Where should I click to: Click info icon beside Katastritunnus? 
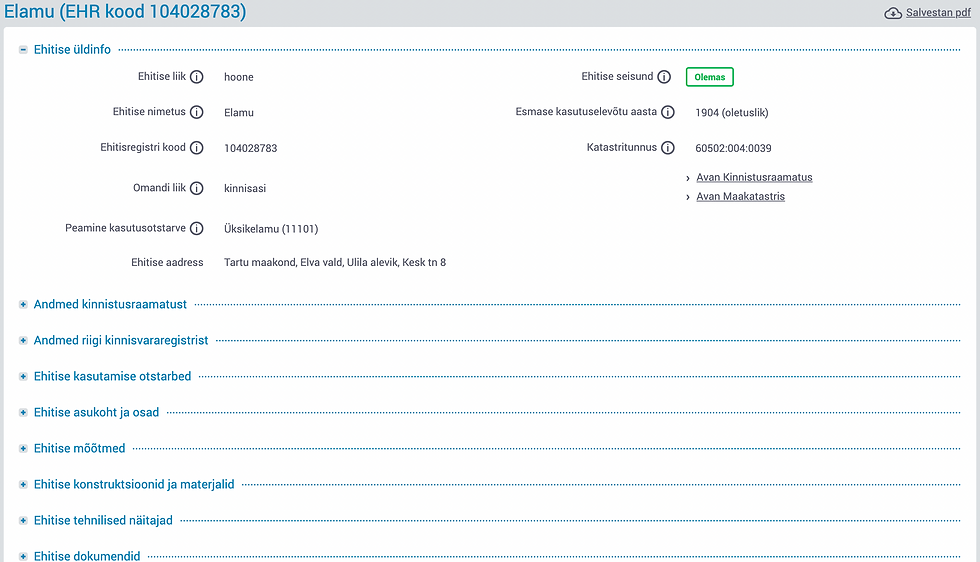668,148
